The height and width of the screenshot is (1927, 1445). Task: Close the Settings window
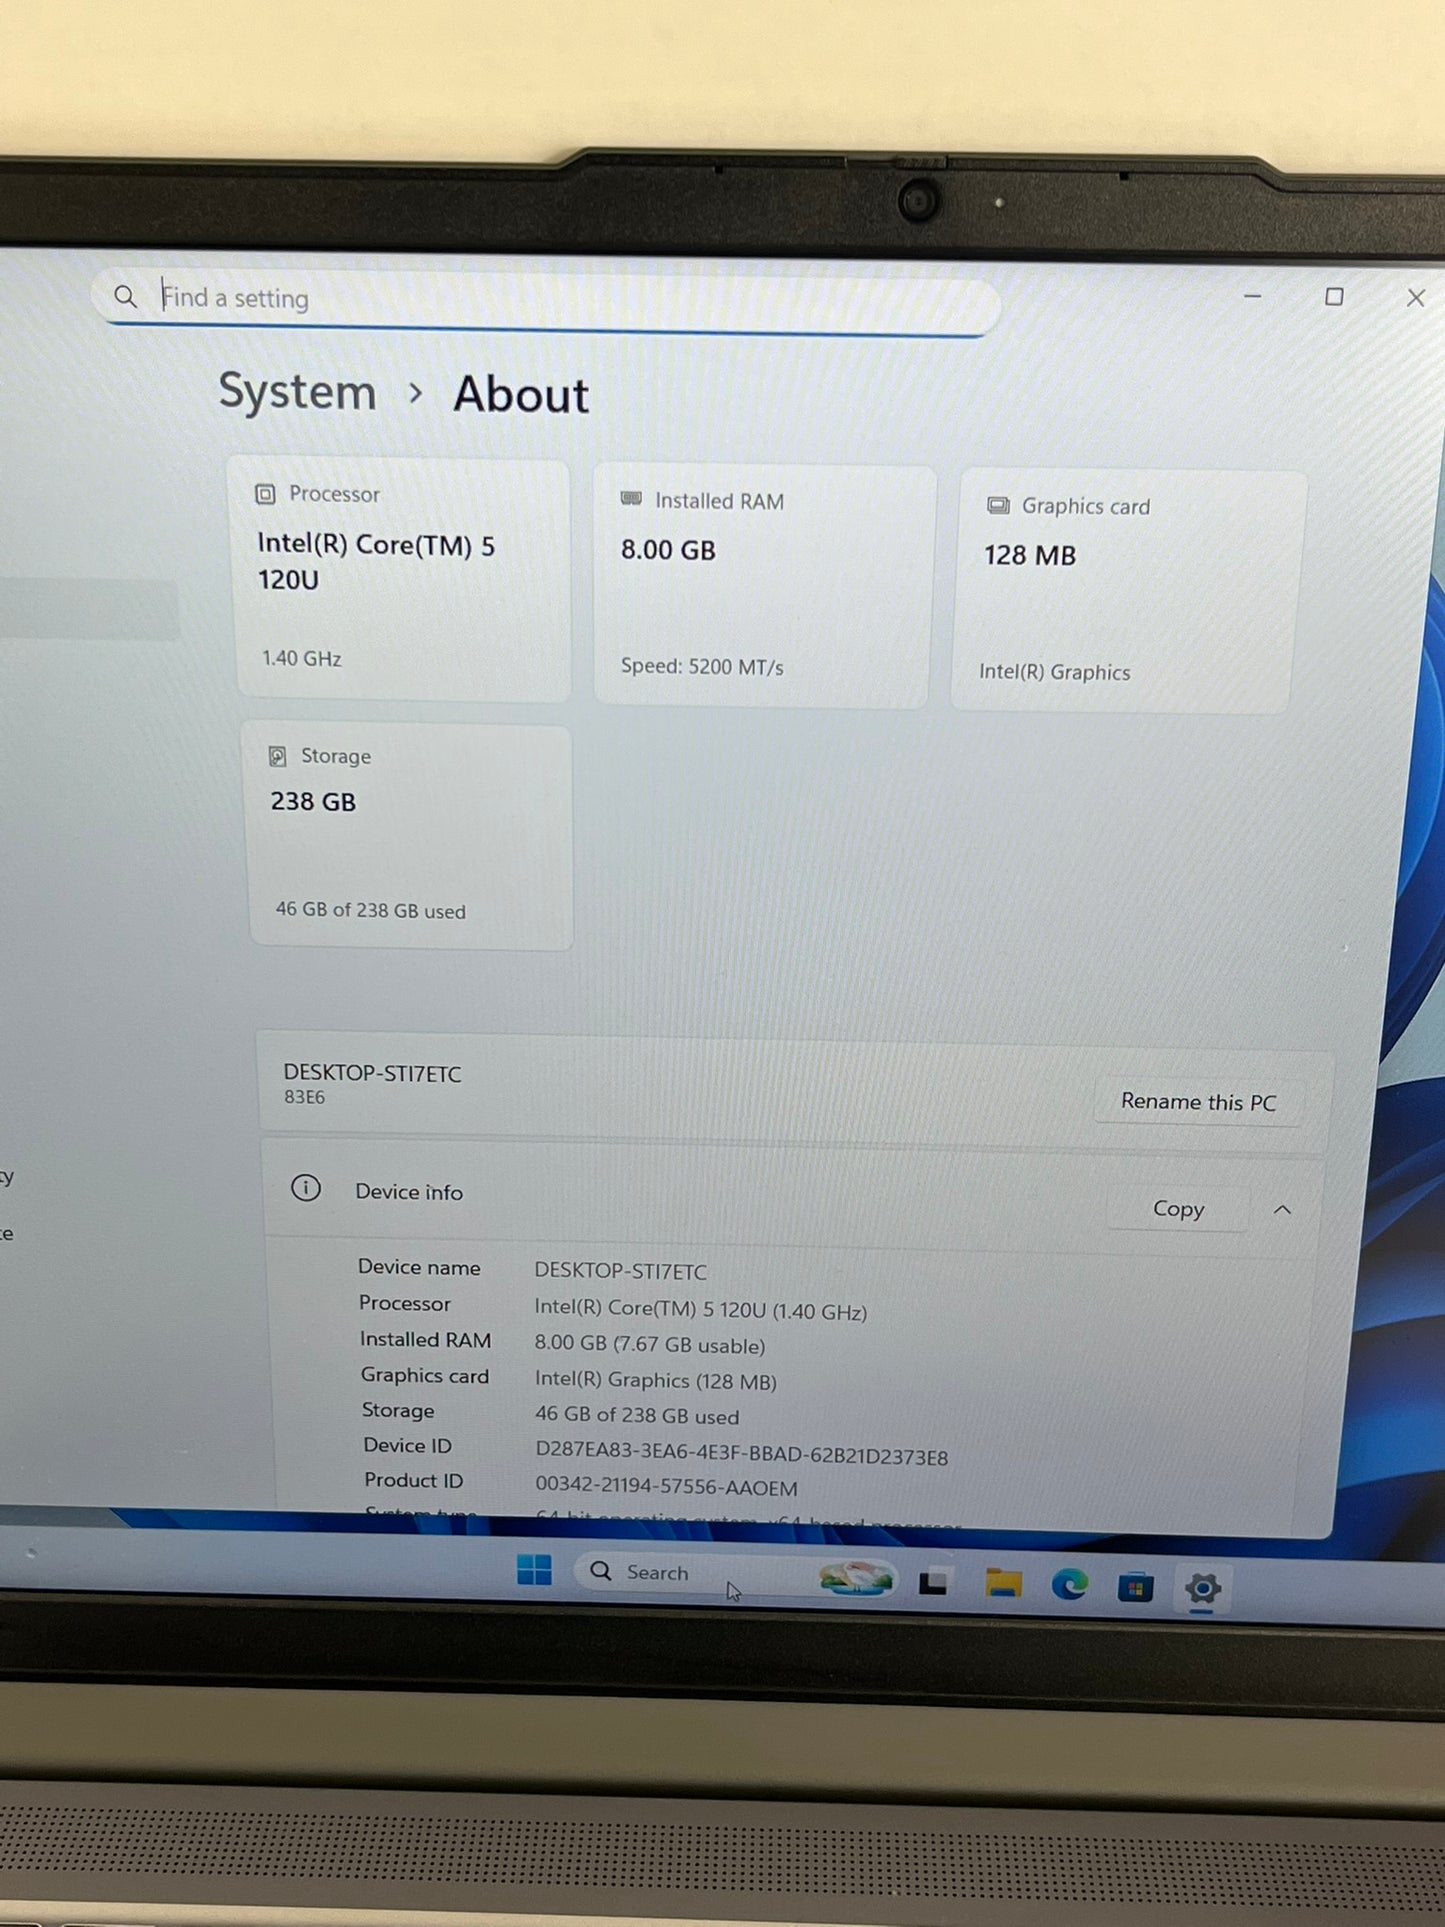(1416, 298)
